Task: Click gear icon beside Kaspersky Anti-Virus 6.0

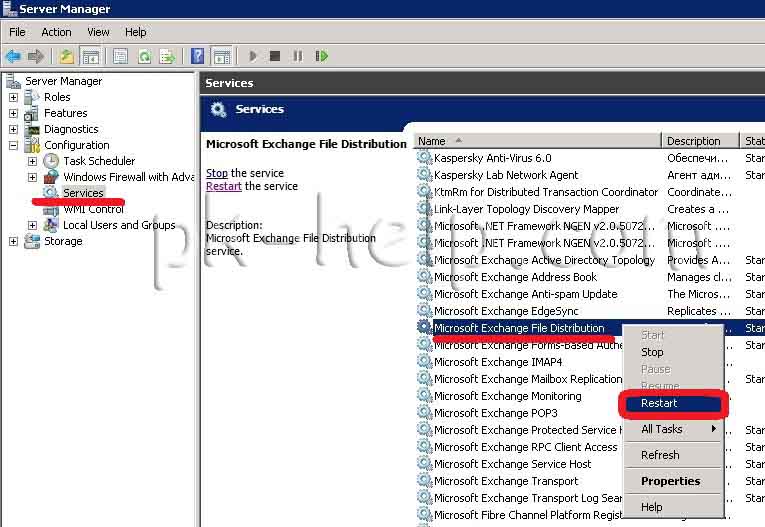Action: click(x=424, y=158)
